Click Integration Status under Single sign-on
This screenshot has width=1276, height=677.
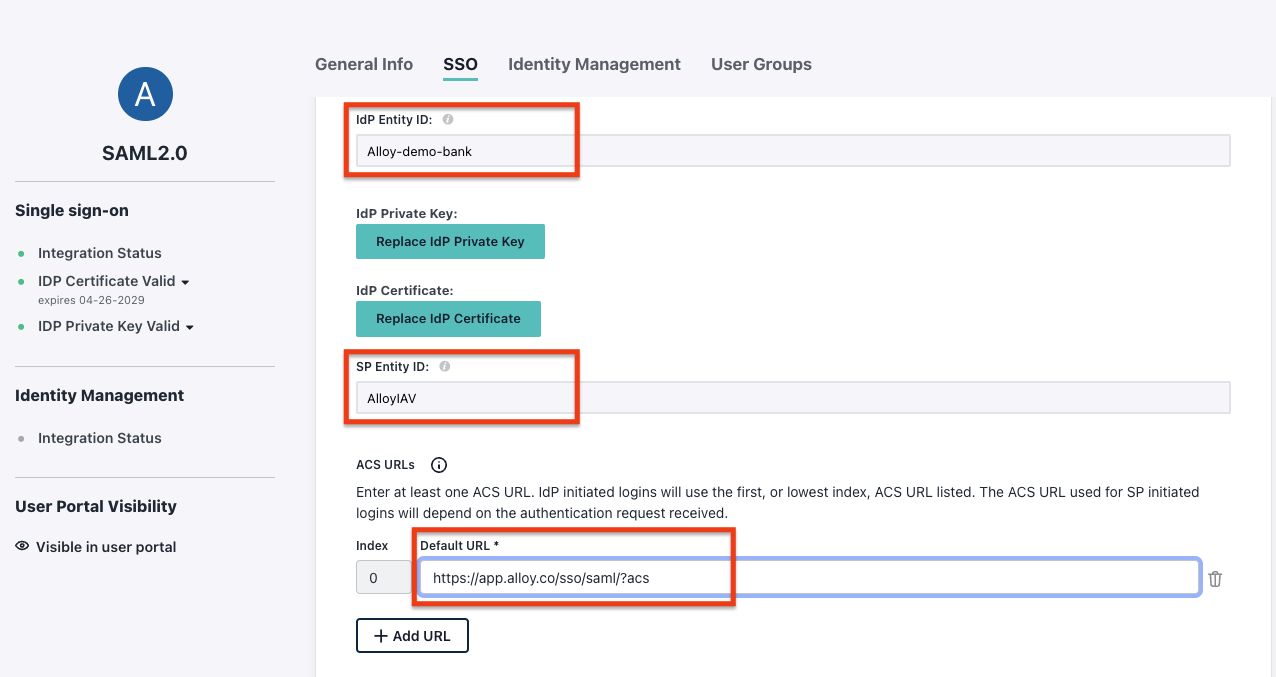(x=100, y=254)
